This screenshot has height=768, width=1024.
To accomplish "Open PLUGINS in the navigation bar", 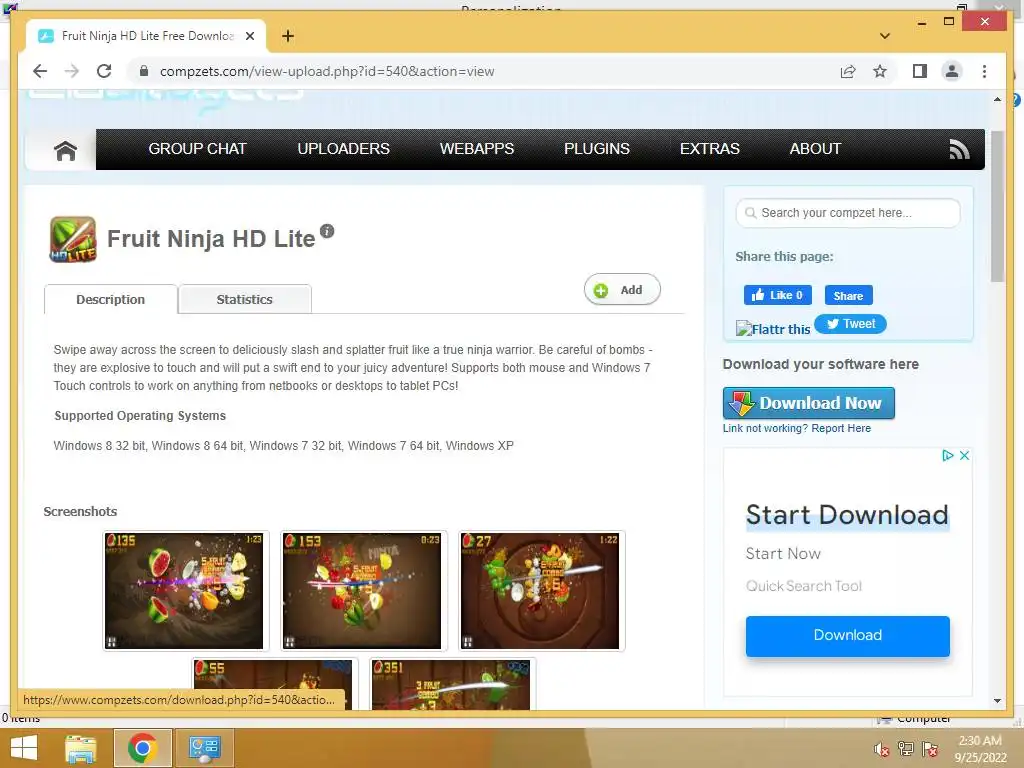I will 597,149.
